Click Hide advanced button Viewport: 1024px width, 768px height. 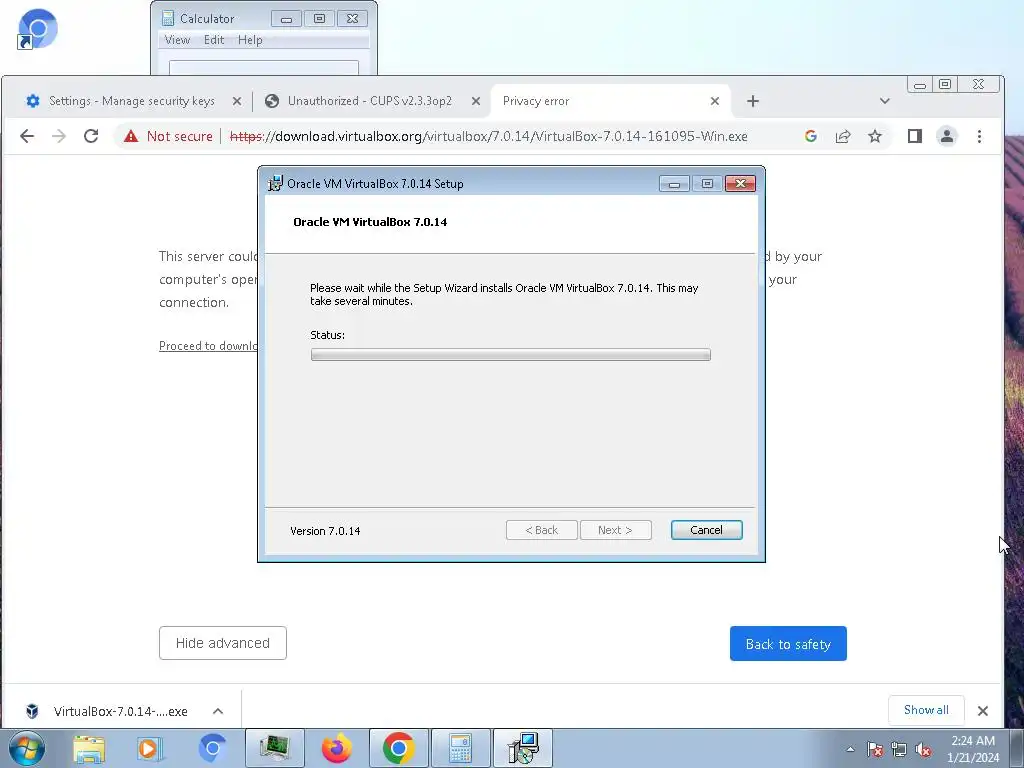223,643
